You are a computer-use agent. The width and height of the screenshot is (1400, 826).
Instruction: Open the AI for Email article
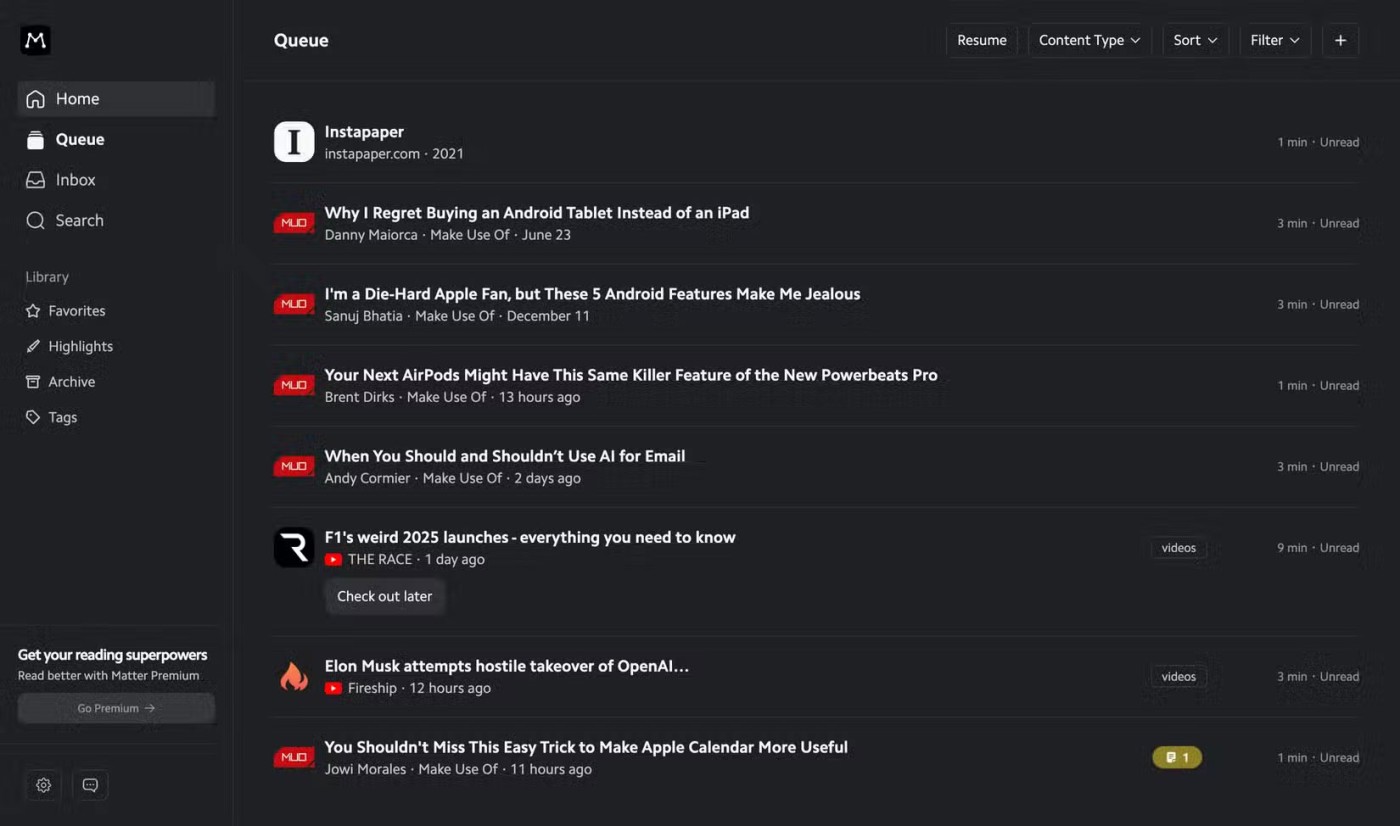click(x=504, y=456)
